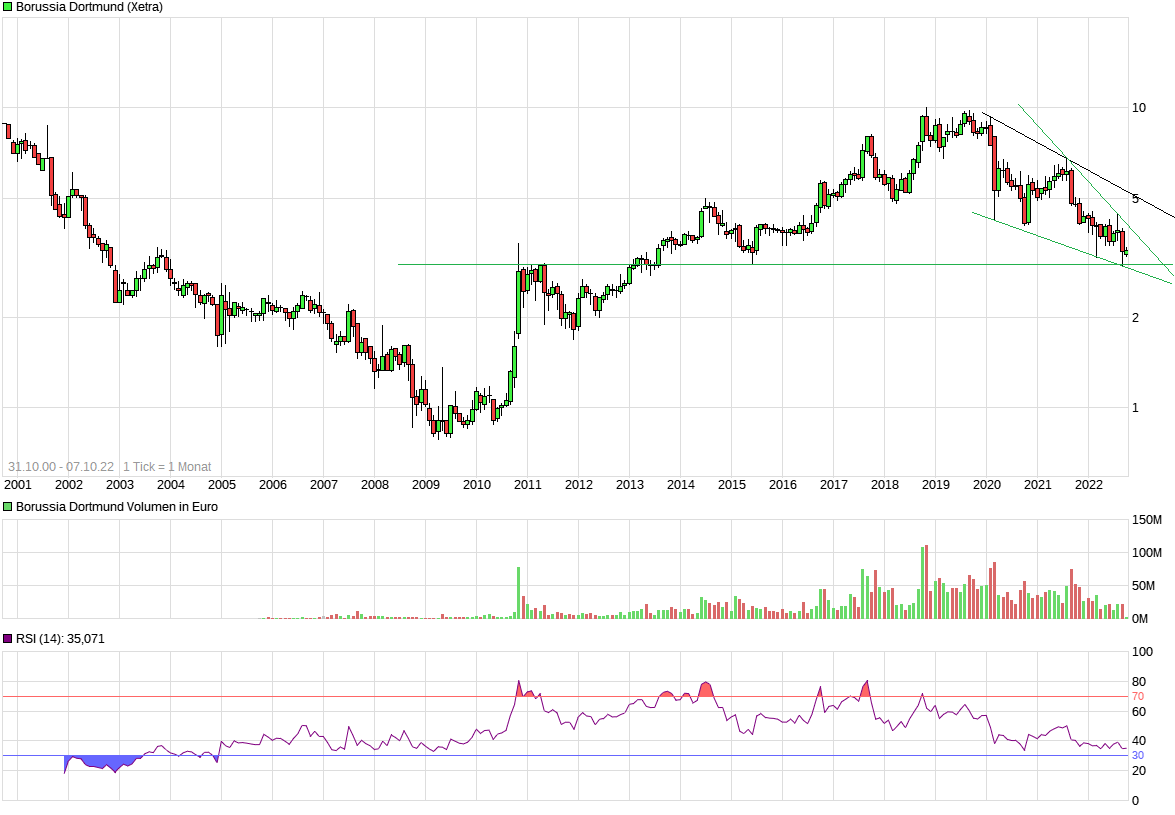Click the '1 Tick = 1 Monat' text

tap(167, 467)
